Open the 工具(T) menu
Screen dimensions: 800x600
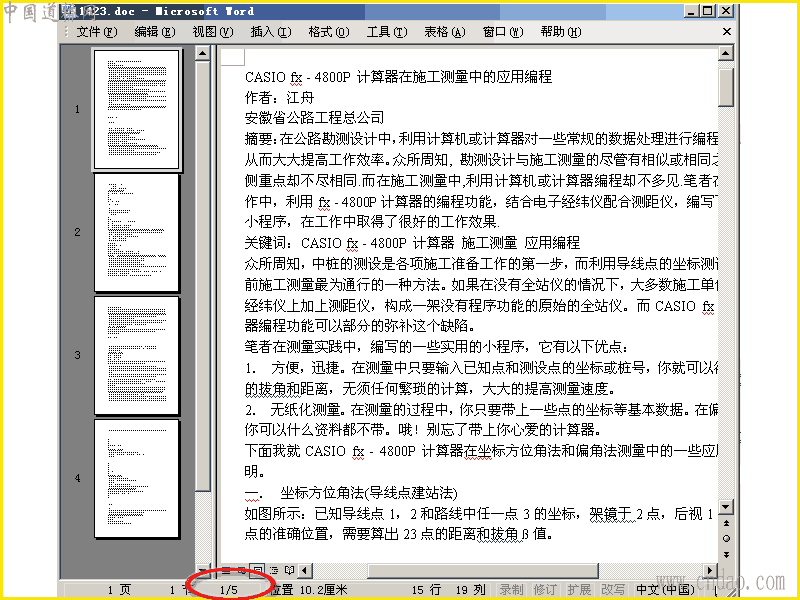click(387, 32)
